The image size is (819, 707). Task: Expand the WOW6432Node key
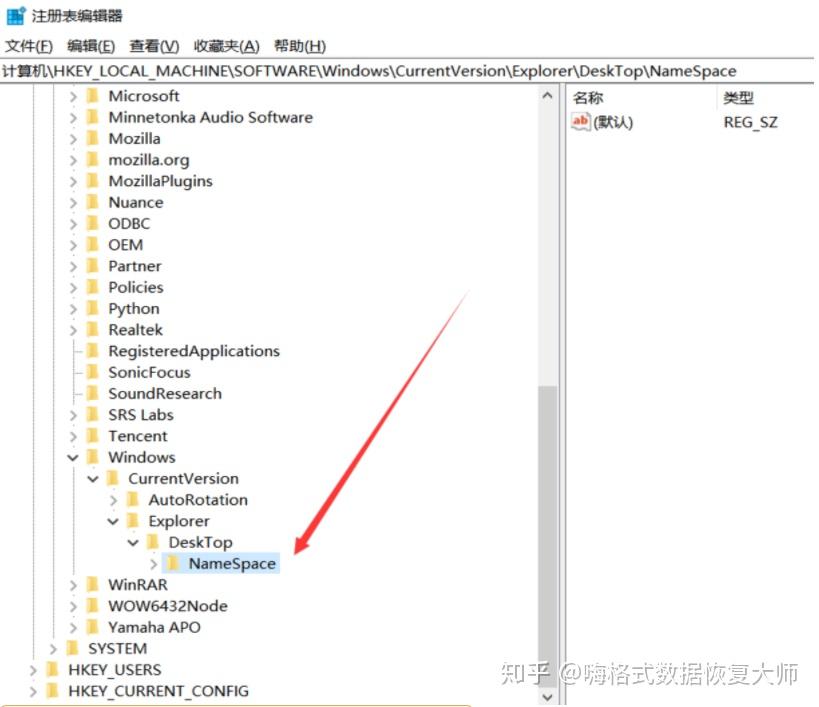pos(73,607)
